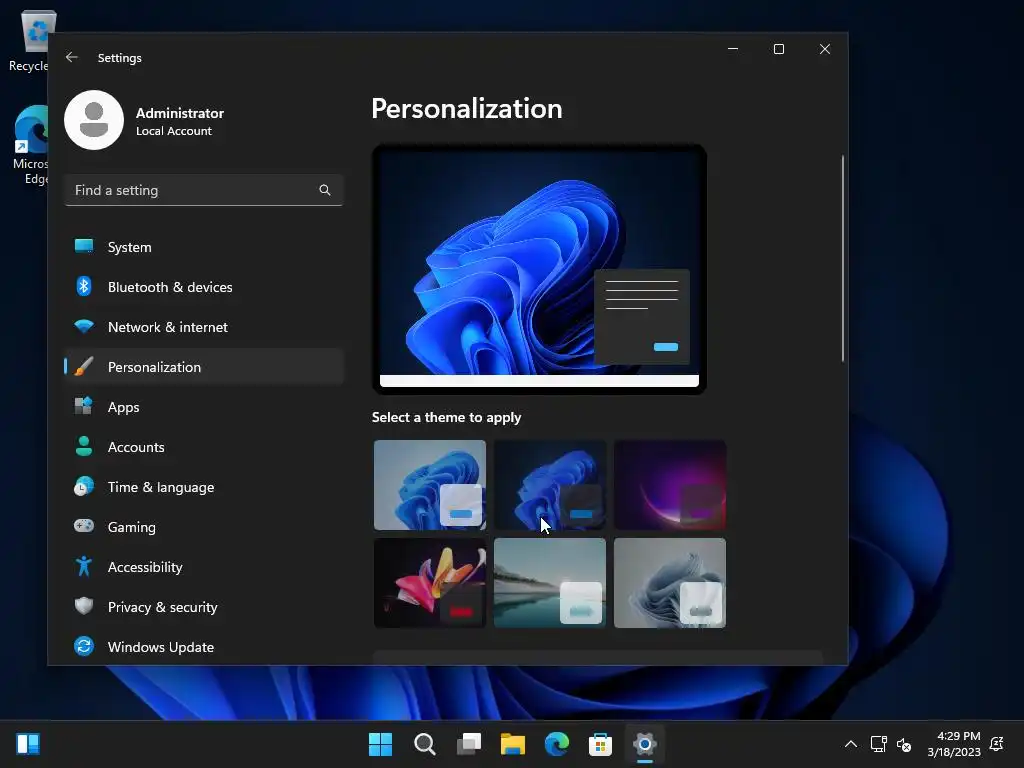Viewport: 1024px width, 768px height.
Task: Open the Windows Start menu
Action: (x=380, y=743)
